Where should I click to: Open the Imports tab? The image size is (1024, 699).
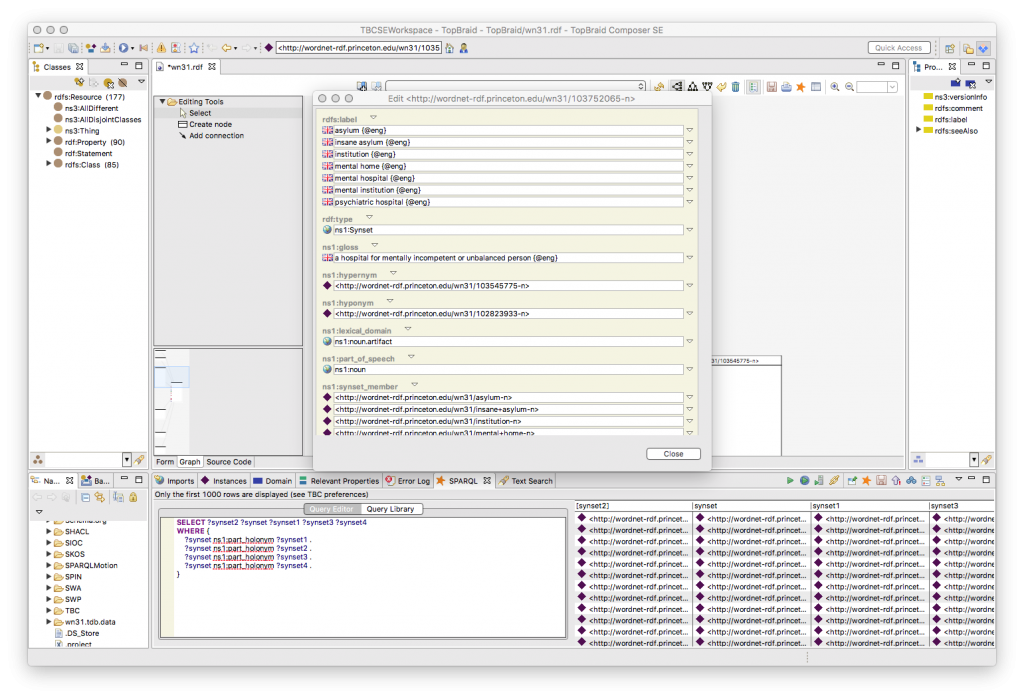(x=174, y=481)
